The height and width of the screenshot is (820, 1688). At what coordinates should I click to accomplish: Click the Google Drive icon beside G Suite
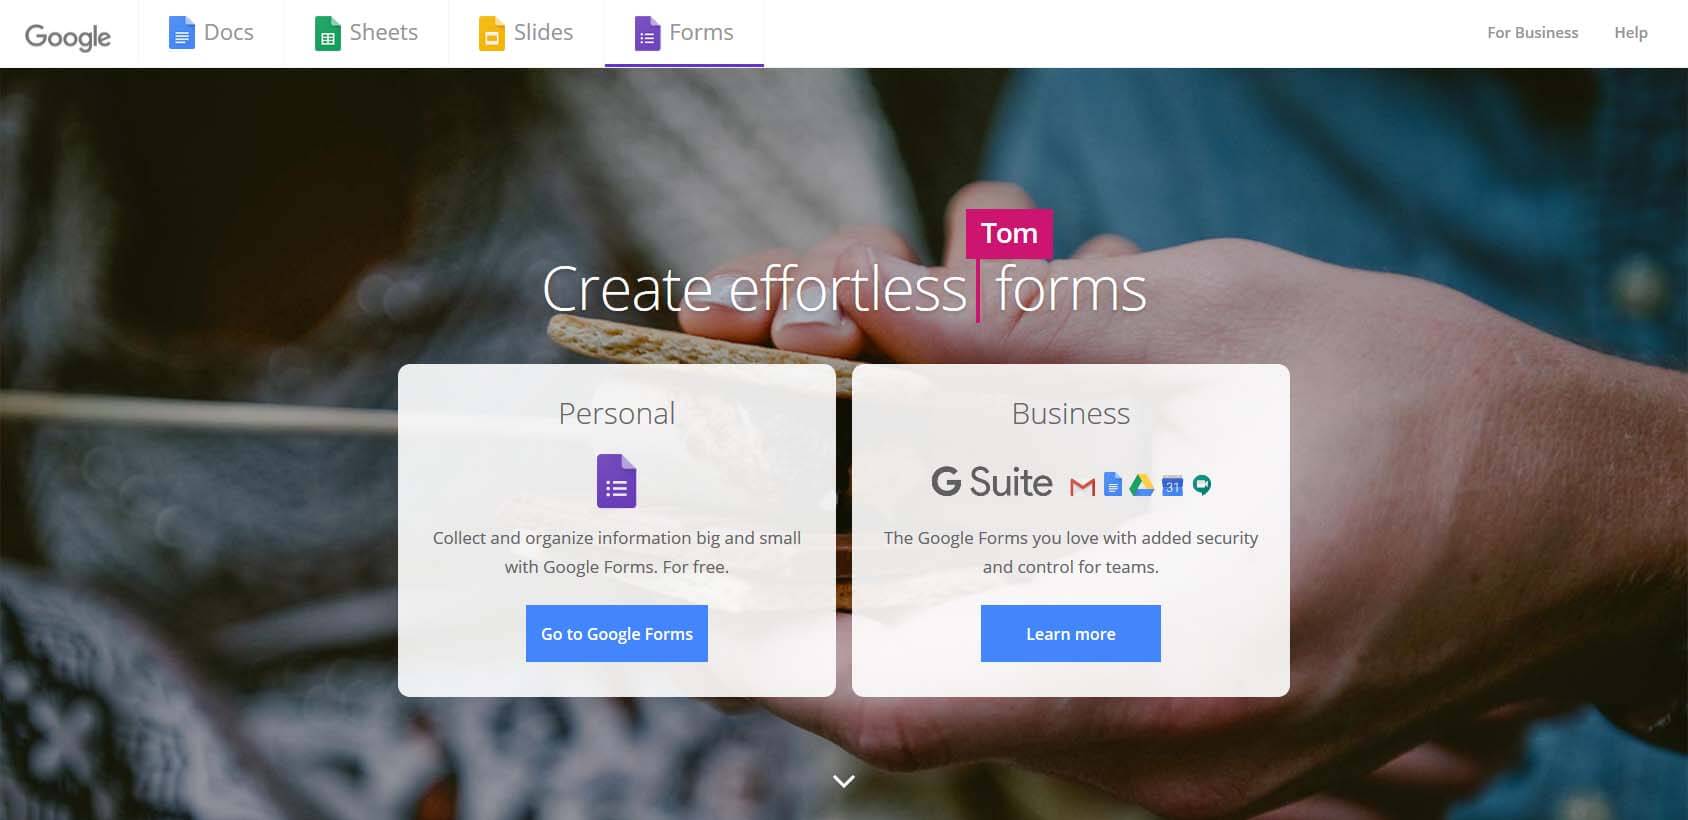[1141, 486]
